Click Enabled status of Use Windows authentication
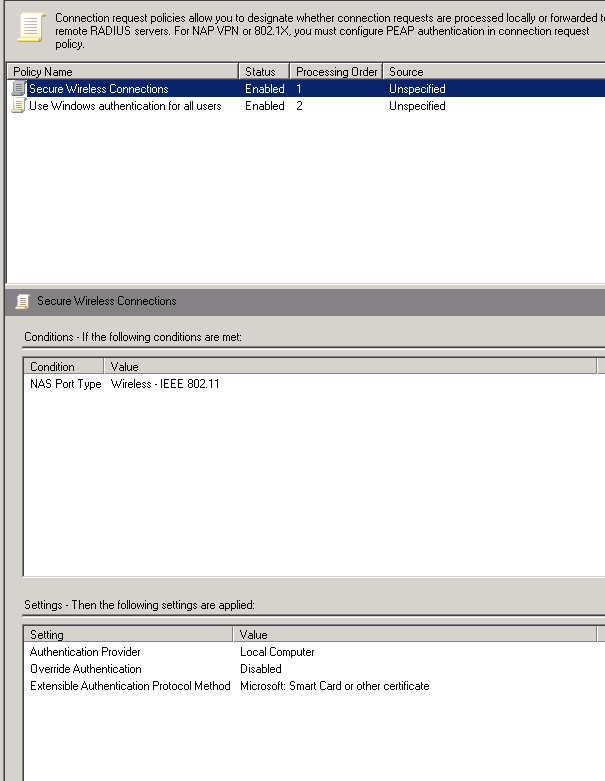This screenshot has height=781, width=605. tap(264, 106)
